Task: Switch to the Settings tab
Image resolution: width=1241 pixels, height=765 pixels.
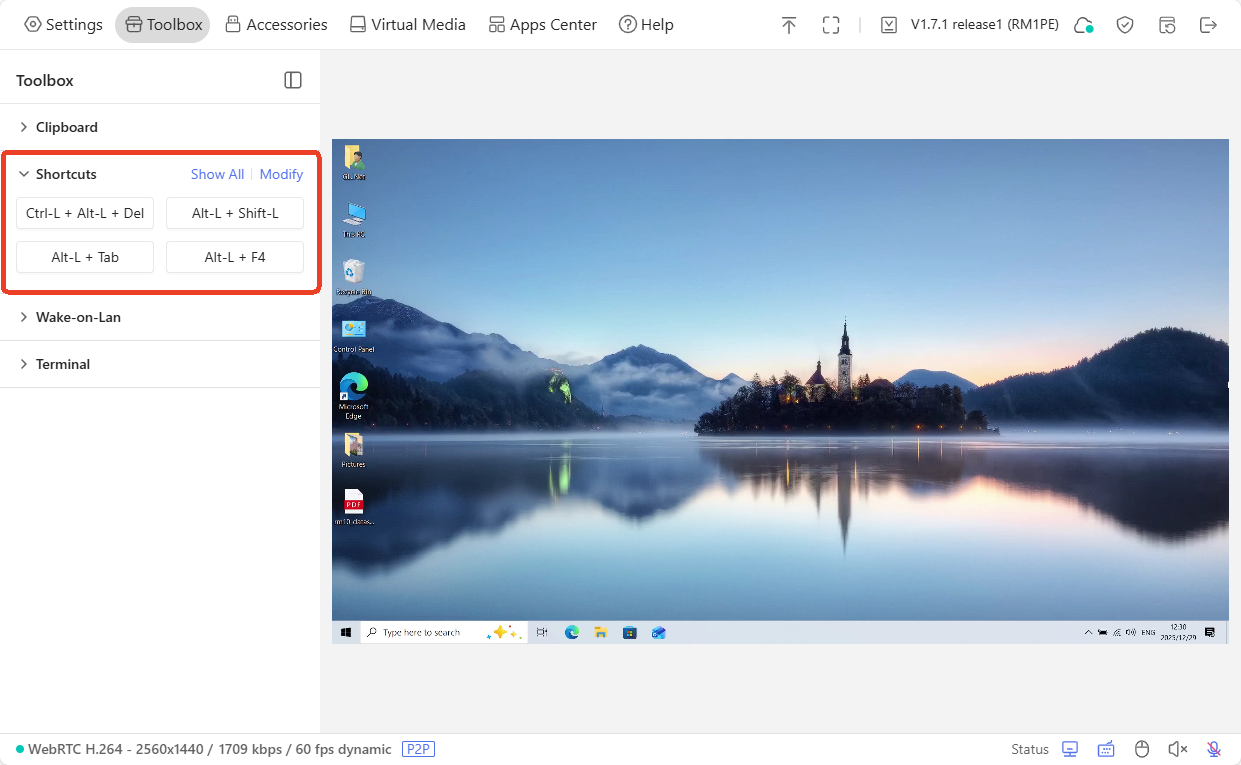Action: point(63,24)
